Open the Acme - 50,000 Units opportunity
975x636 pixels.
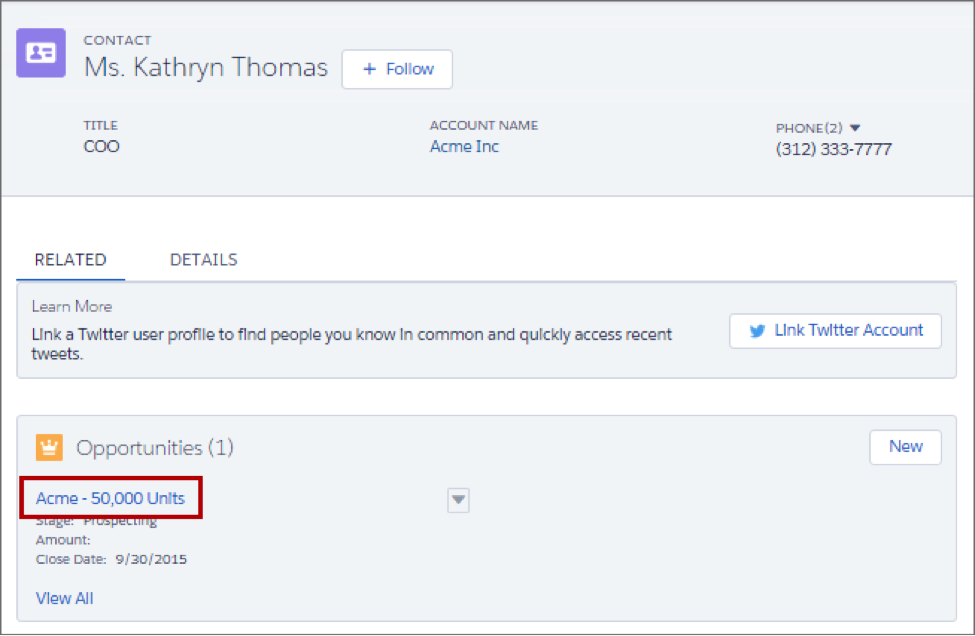coord(110,499)
